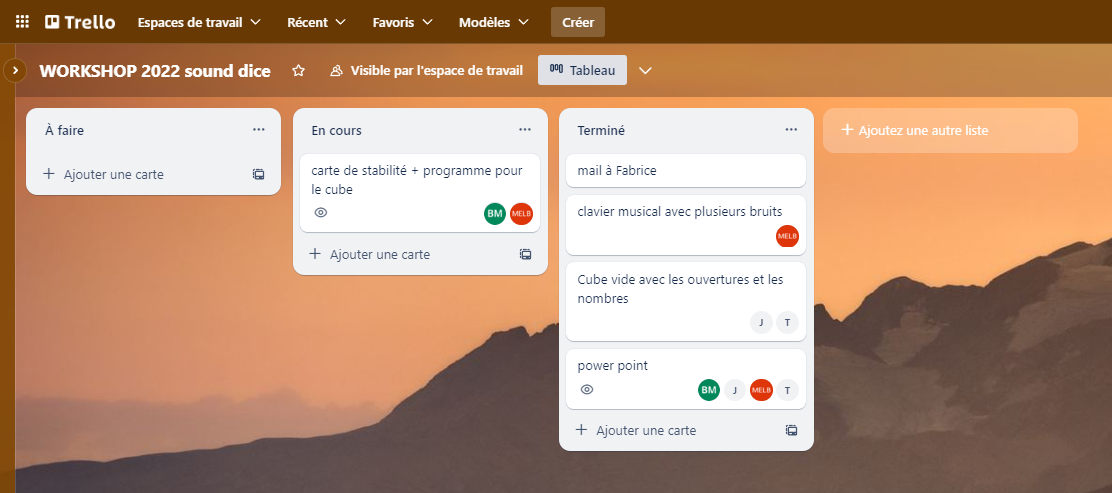Image resolution: width=1112 pixels, height=493 pixels.
Task: Star the WORKSHOP 2022 sound dice board
Action: pos(299,70)
